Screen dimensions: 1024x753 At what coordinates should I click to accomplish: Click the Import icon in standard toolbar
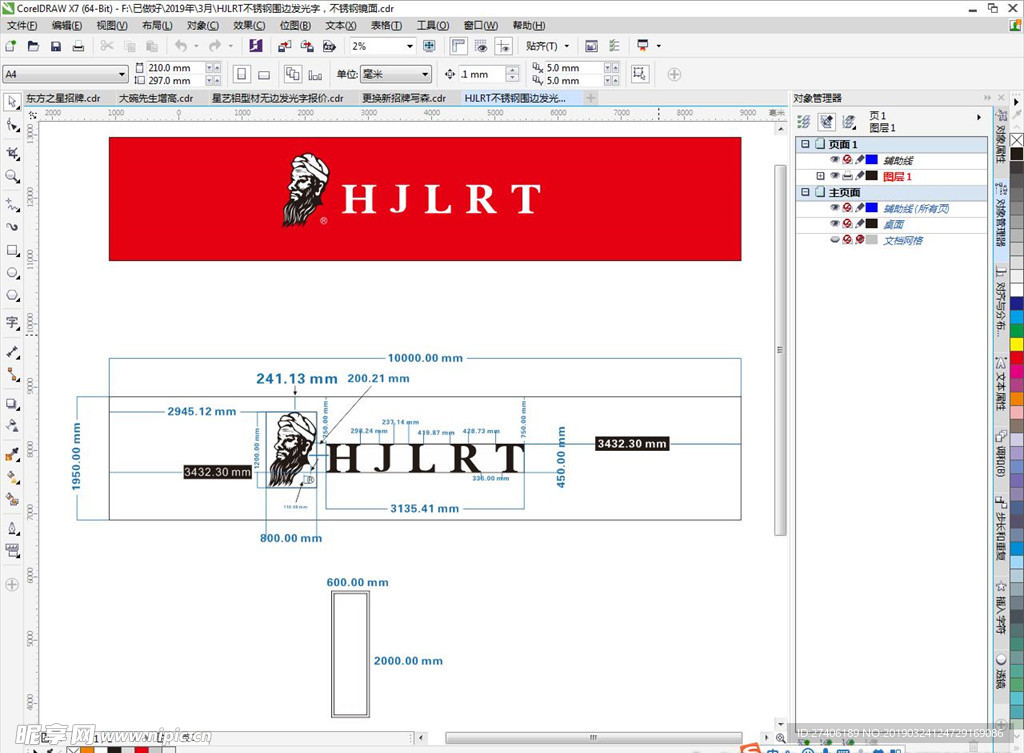click(x=285, y=46)
